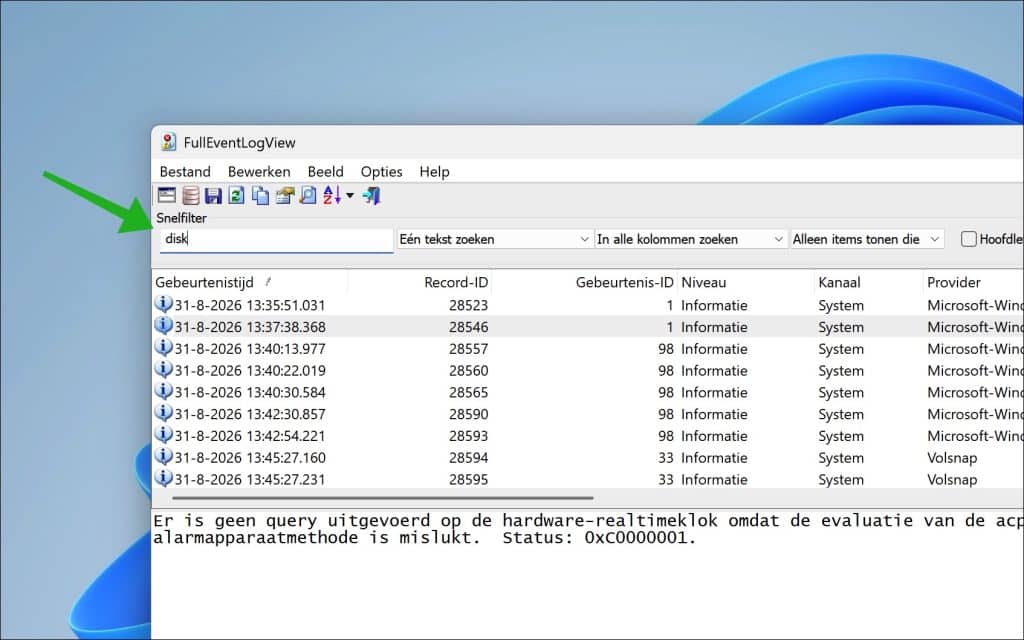The width and height of the screenshot is (1024, 640).
Task: Open the Help menu
Action: [x=434, y=172]
